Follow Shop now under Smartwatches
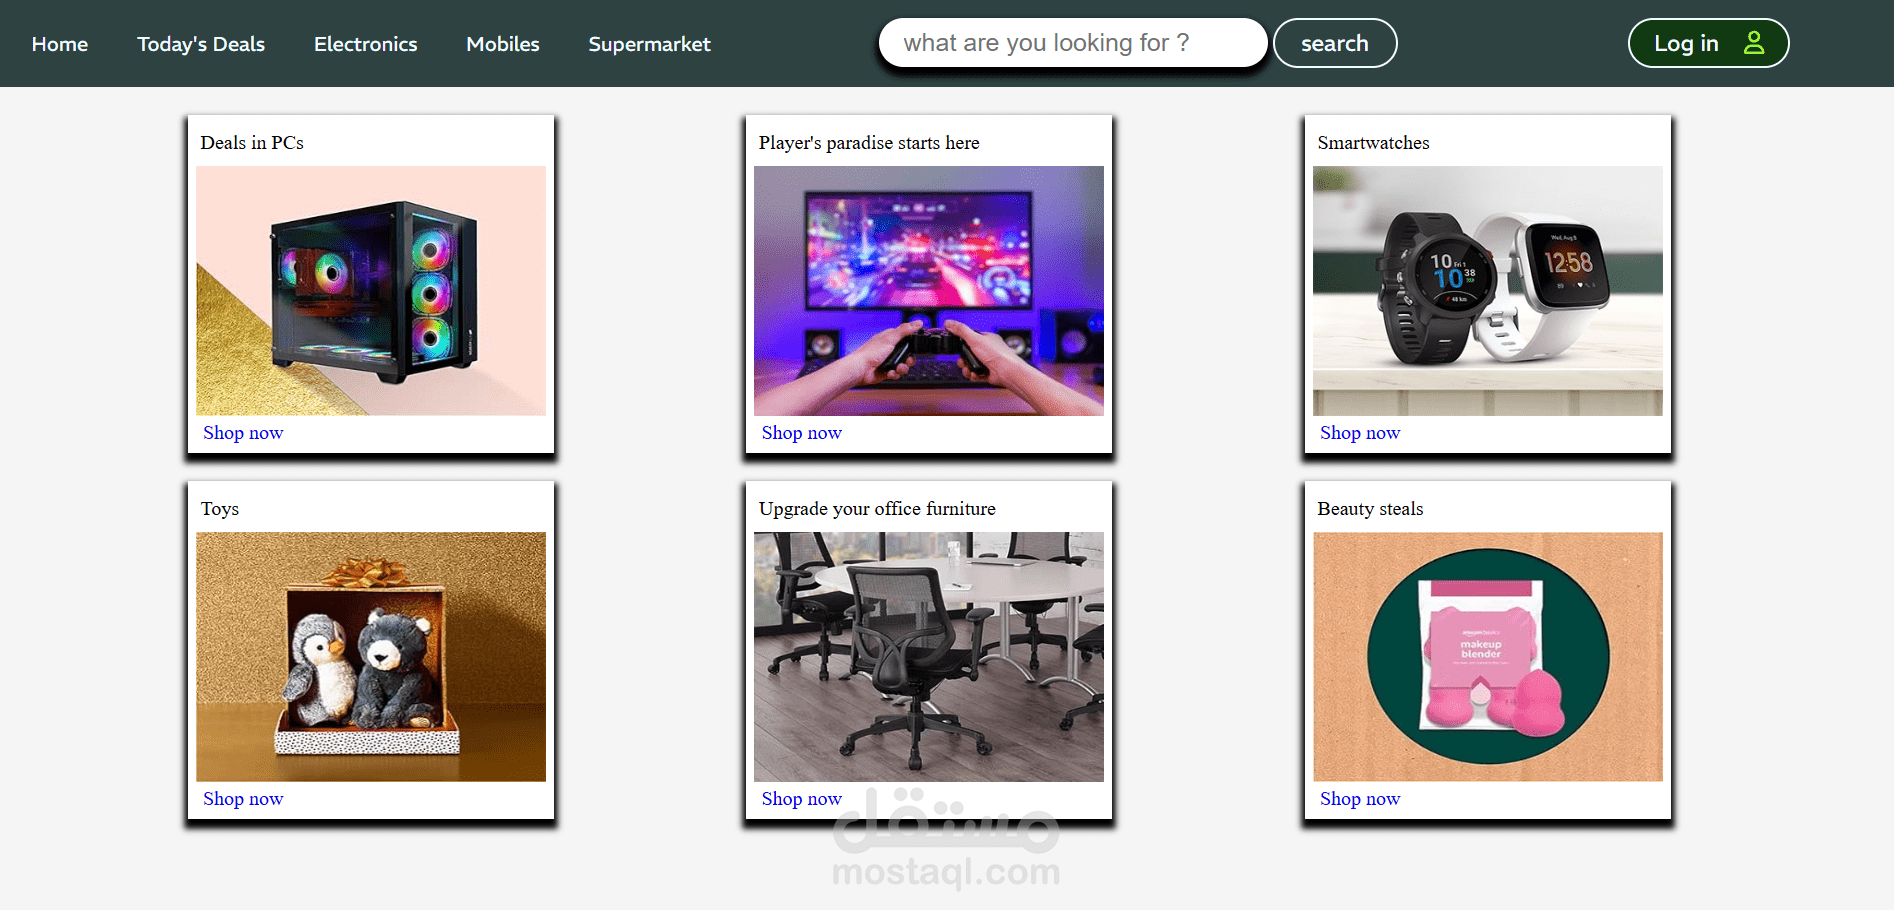Viewport: 1894px width, 910px height. pyautogui.click(x=1360, y=433)
